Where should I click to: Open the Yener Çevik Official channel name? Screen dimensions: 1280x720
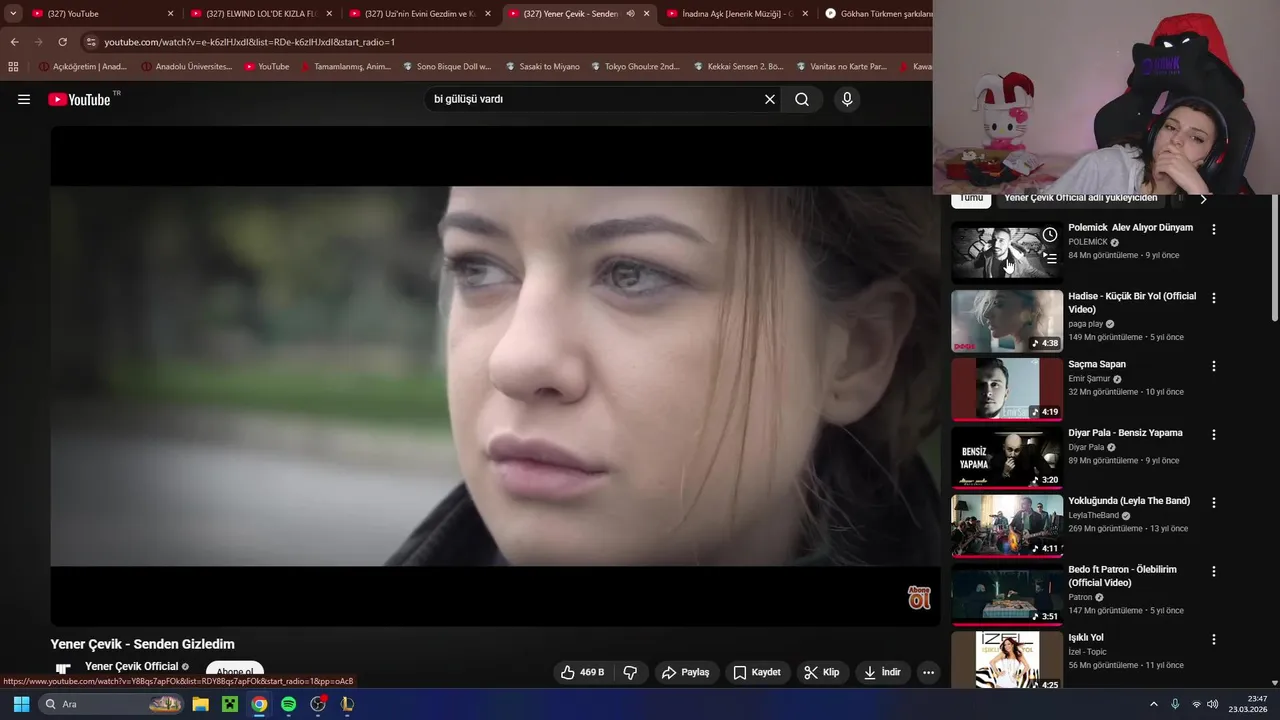pyautogui.click(x=131, y=666)
